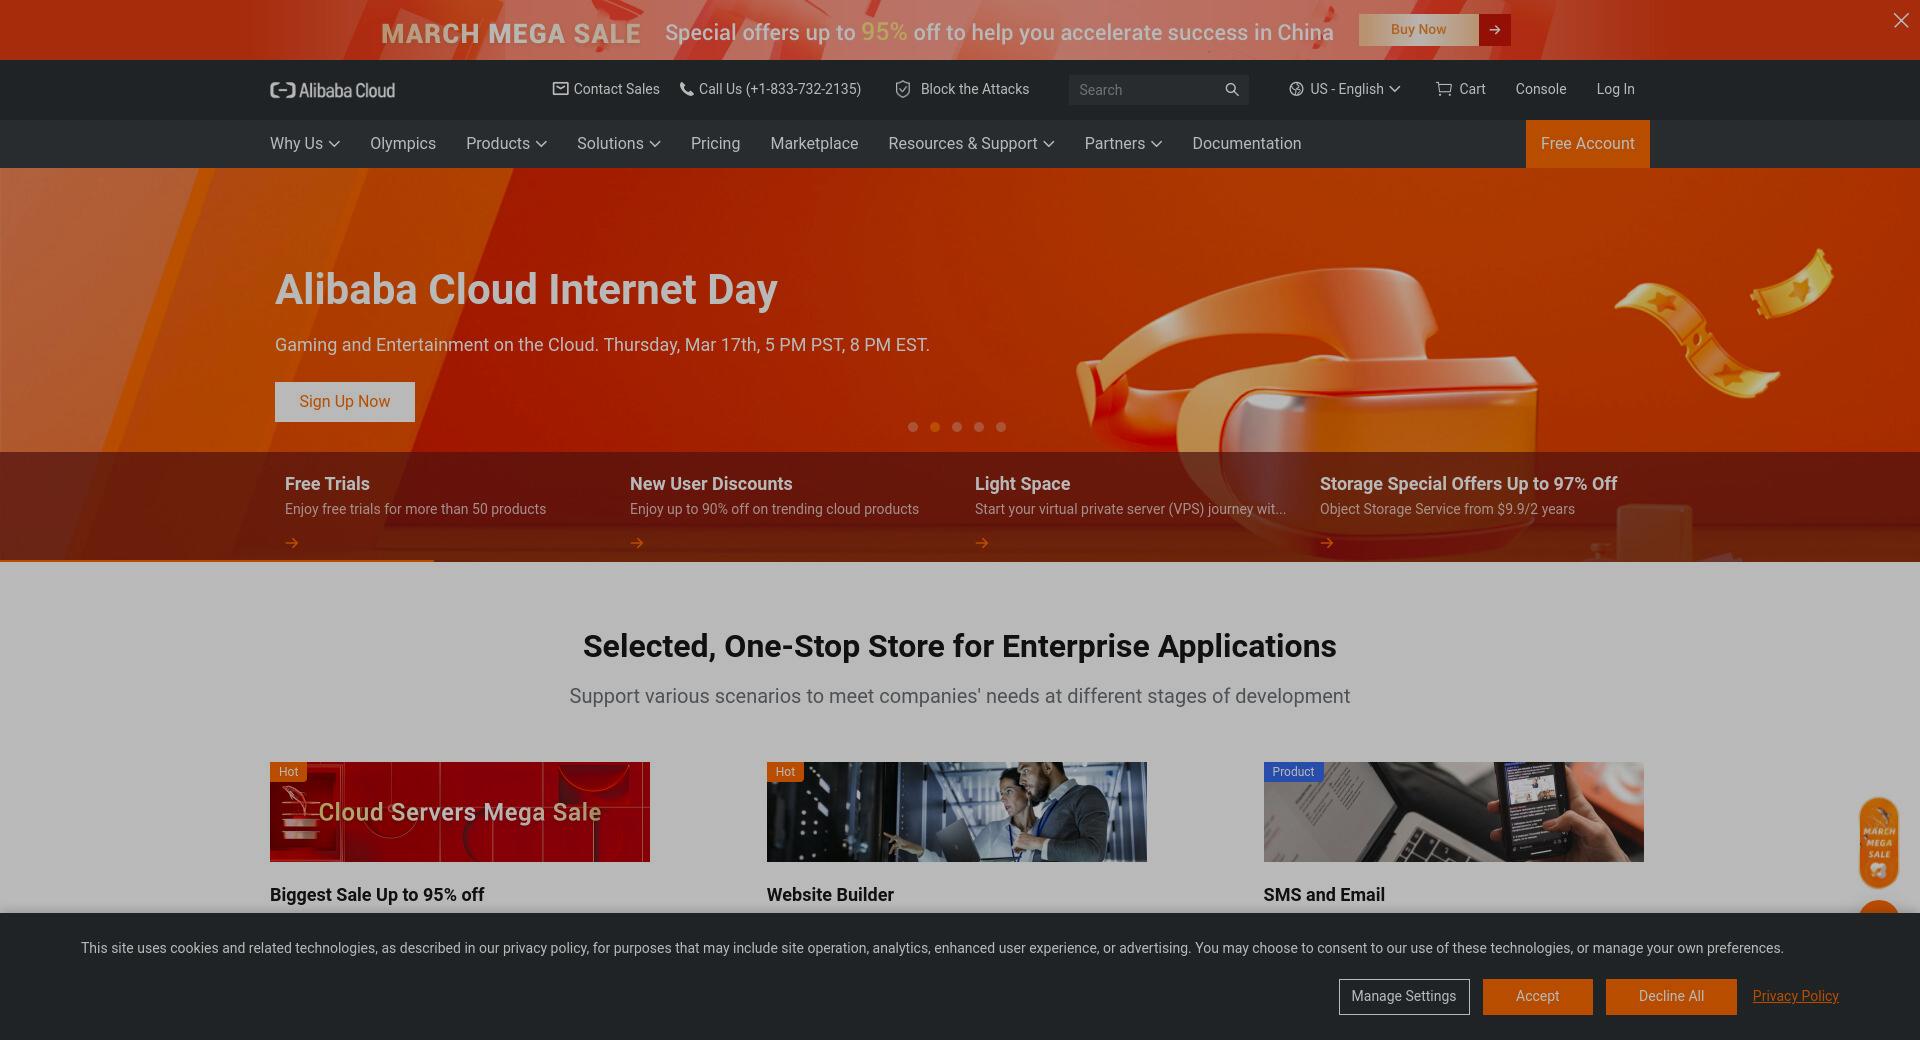Click the Call Us phone number
The height and width of the screenshot is (1040, 1920).
[780, 89]
